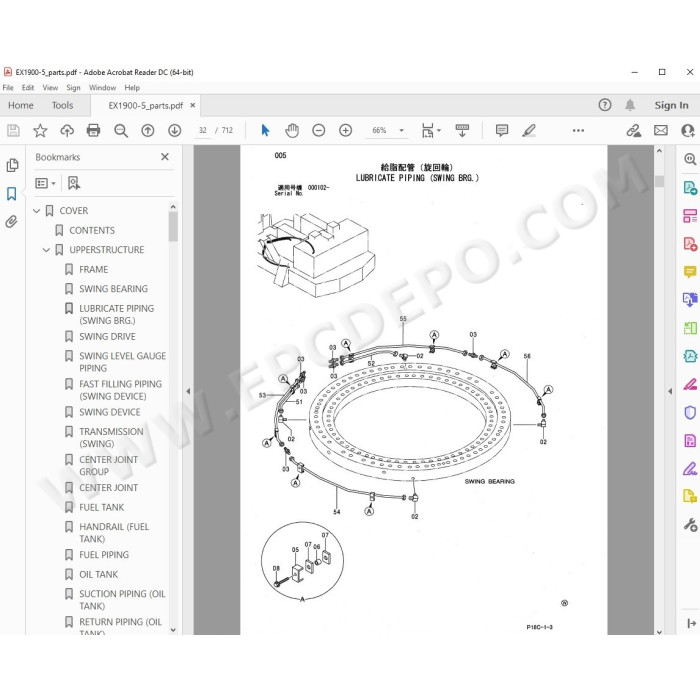Click the scrolling mode toolbar icon
The height and width of the screenshot is (700, 700).
click(x=462, y=130)
